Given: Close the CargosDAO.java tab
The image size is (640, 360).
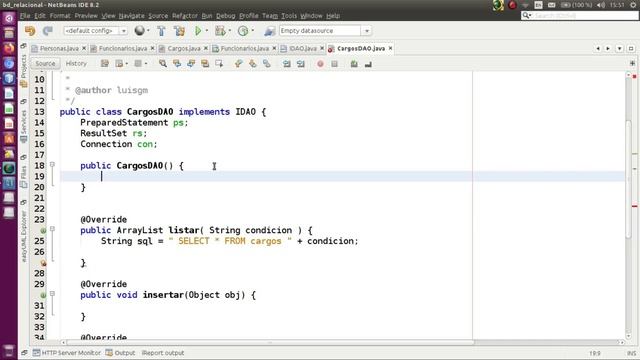Looking at the screenshot, I should coord(391,48).
